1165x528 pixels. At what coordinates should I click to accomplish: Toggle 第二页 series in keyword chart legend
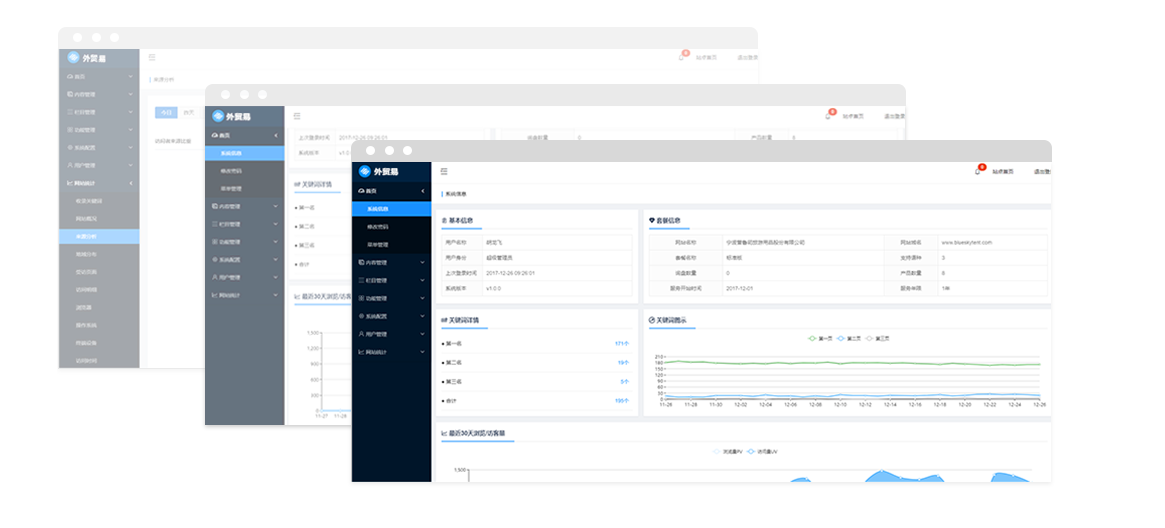point(849,338)
